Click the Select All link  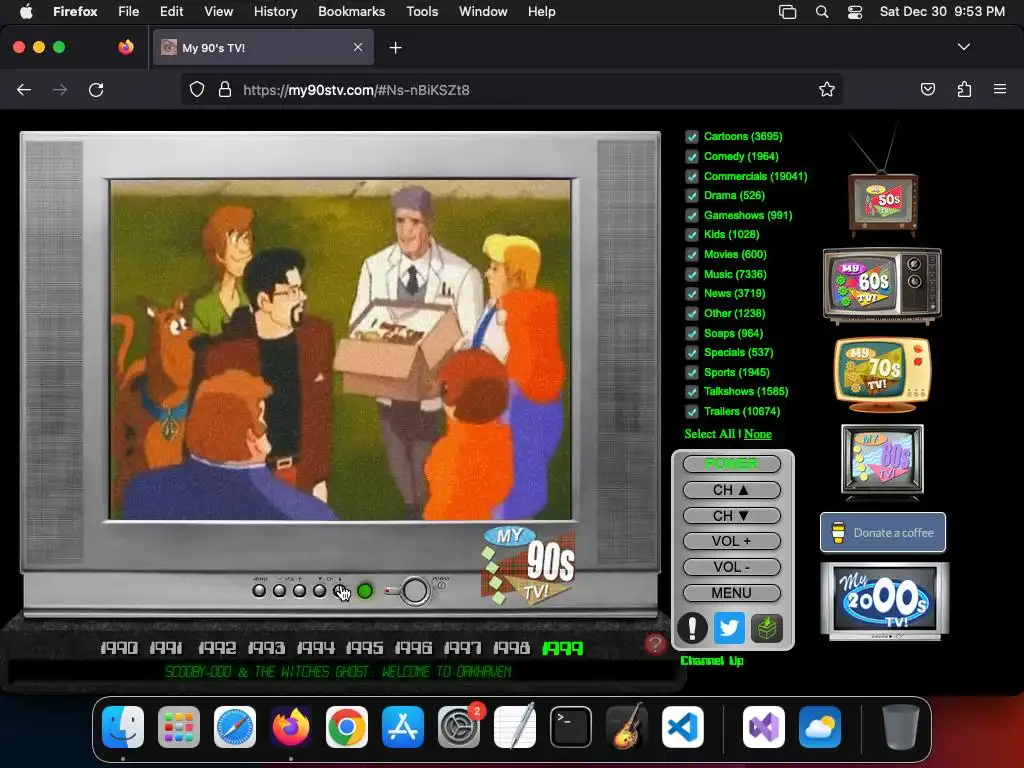pyautogui.click(x=709, y=434)
